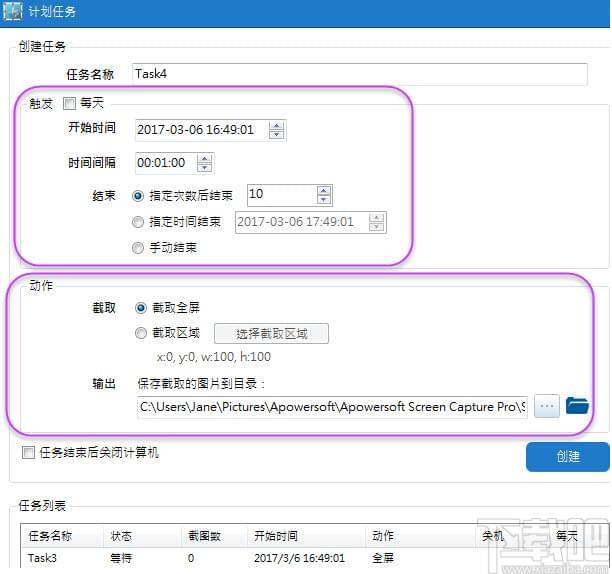Screen dimensions: 612x574
Task: Check 任务结束后关闭计算机 checkbox
Action: 28,453
